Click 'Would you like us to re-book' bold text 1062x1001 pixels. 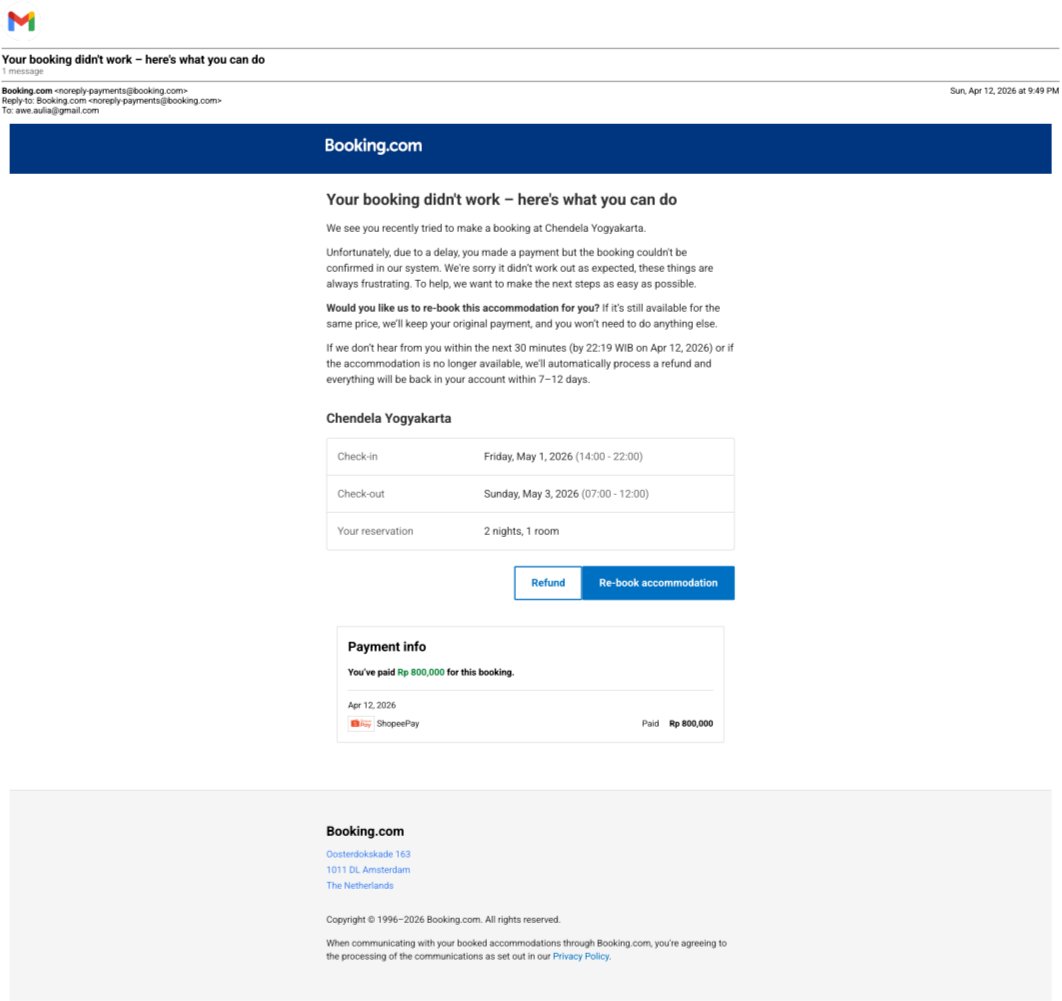click(463, 307)
